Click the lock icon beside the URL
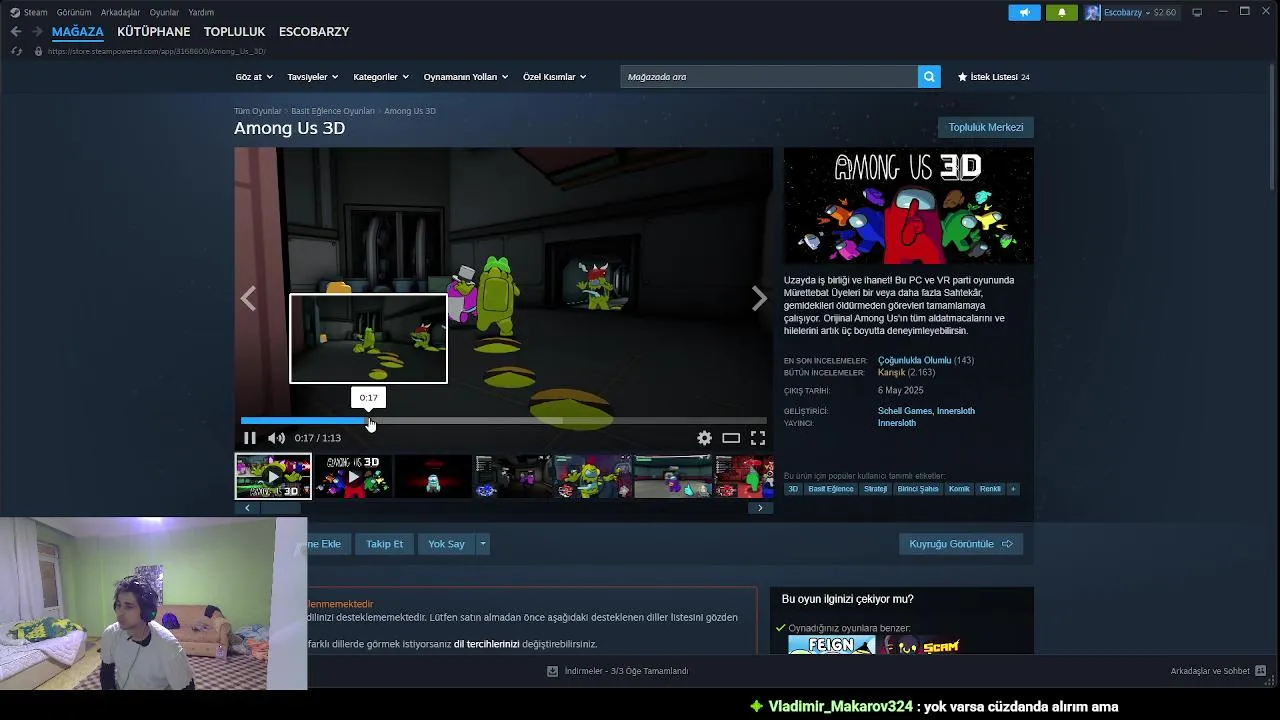Viewport: 1280px width, 720px height. point(39,51)
